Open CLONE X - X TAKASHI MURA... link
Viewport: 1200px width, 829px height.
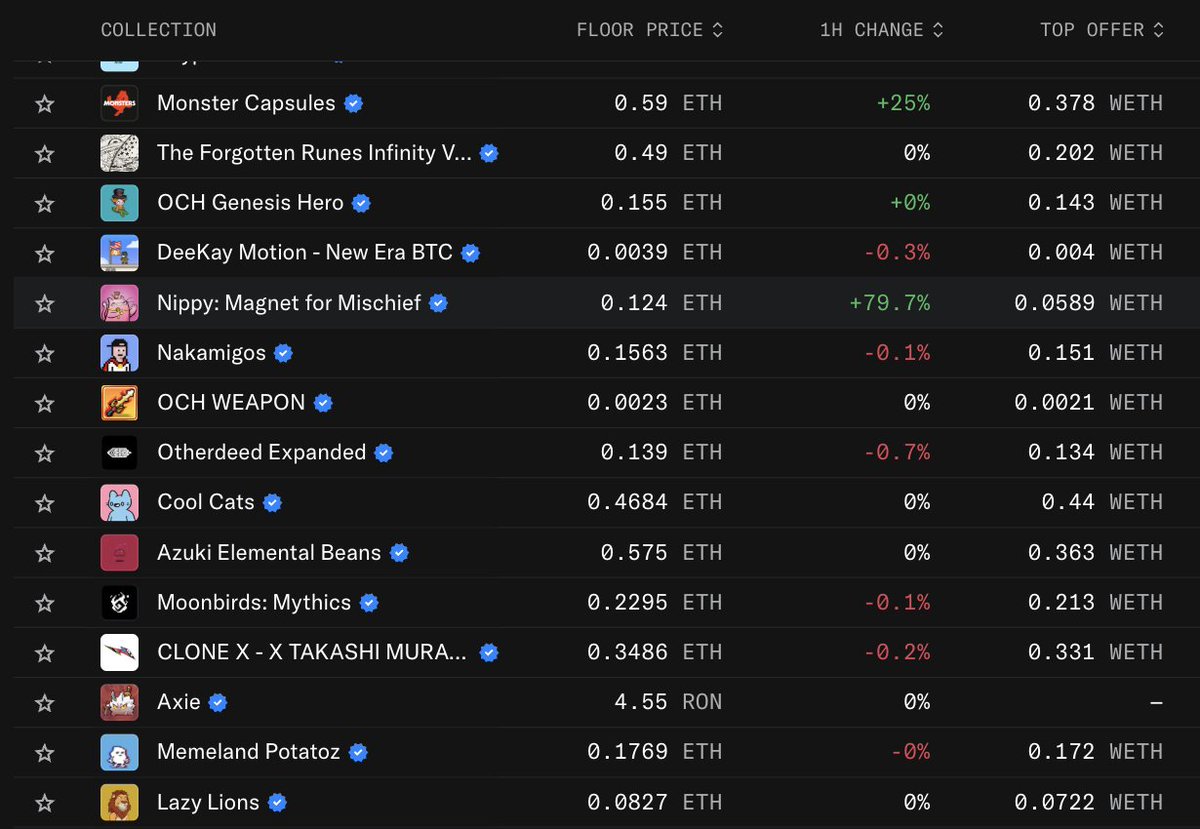pyautogui.click(x=312, y=653)
